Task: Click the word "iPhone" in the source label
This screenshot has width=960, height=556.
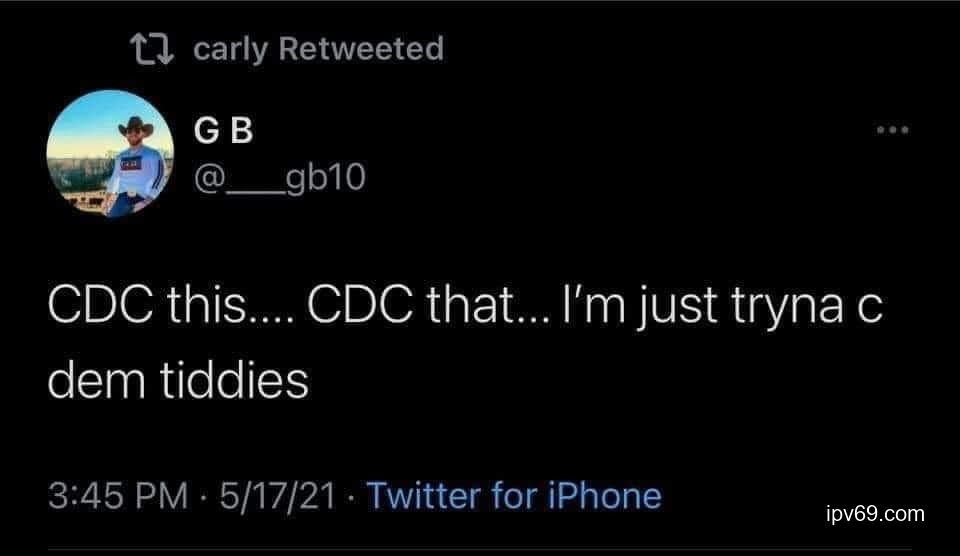Action: 606,496
